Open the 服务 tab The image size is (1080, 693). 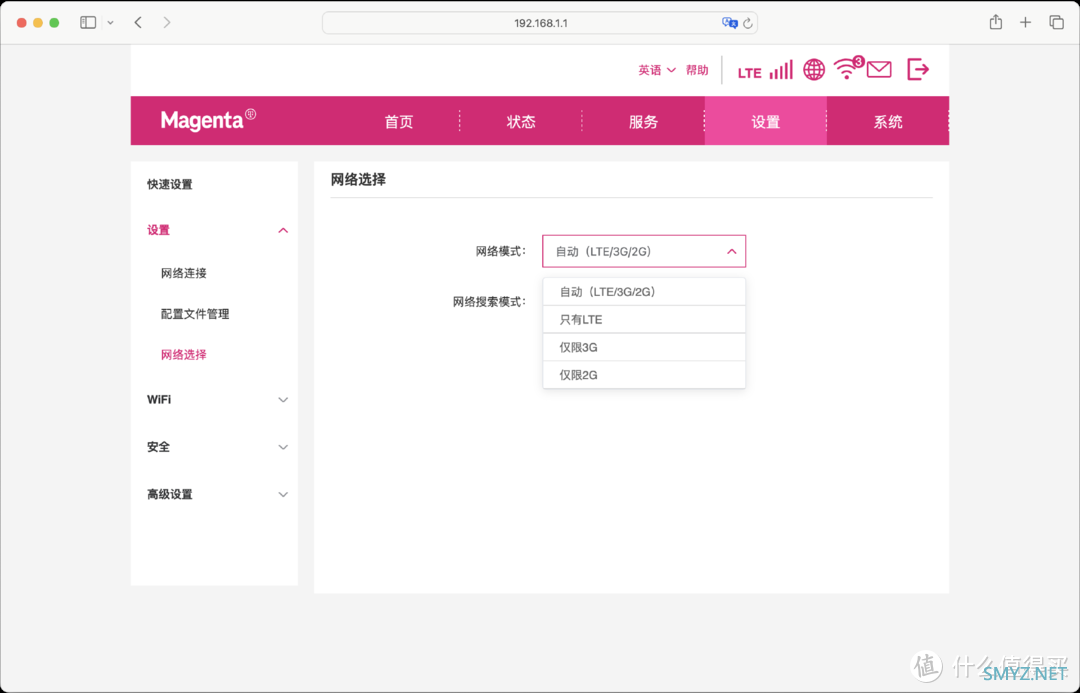tap(643, 122)
